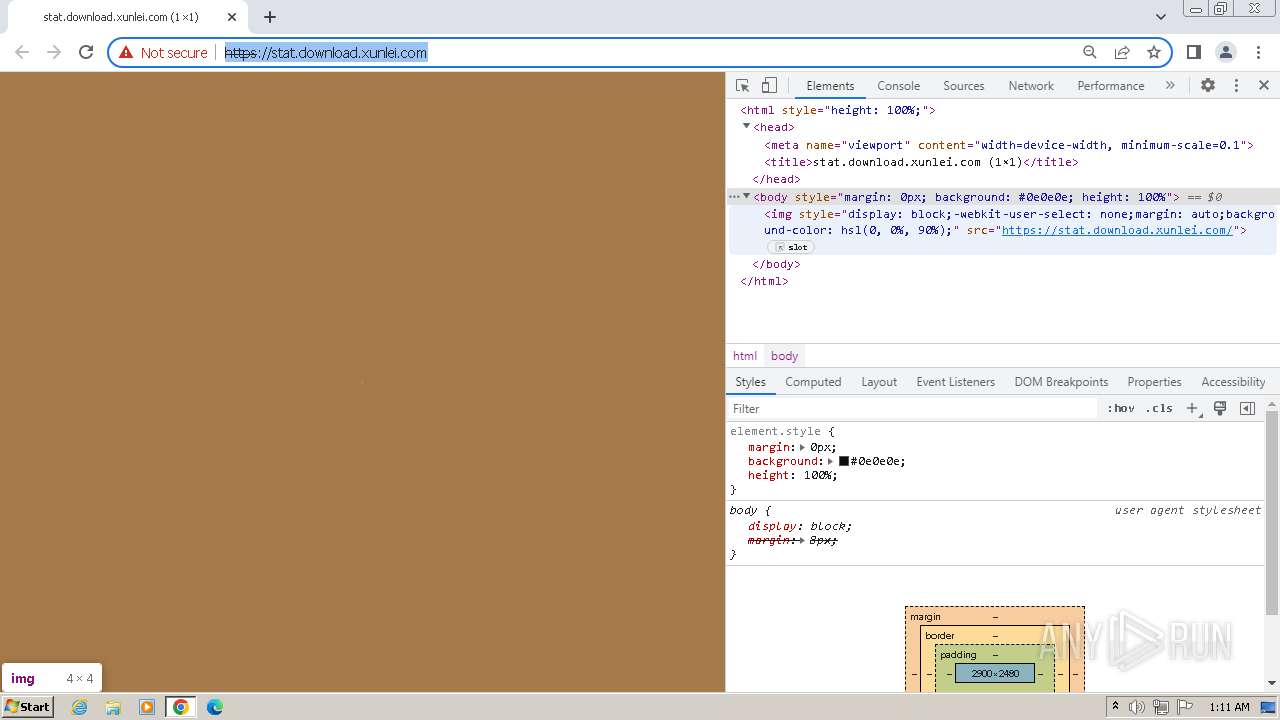The height and width of the screenshot is (720, 1280).
Task: Switch to the Performance tab
Action: point(1110,86)
